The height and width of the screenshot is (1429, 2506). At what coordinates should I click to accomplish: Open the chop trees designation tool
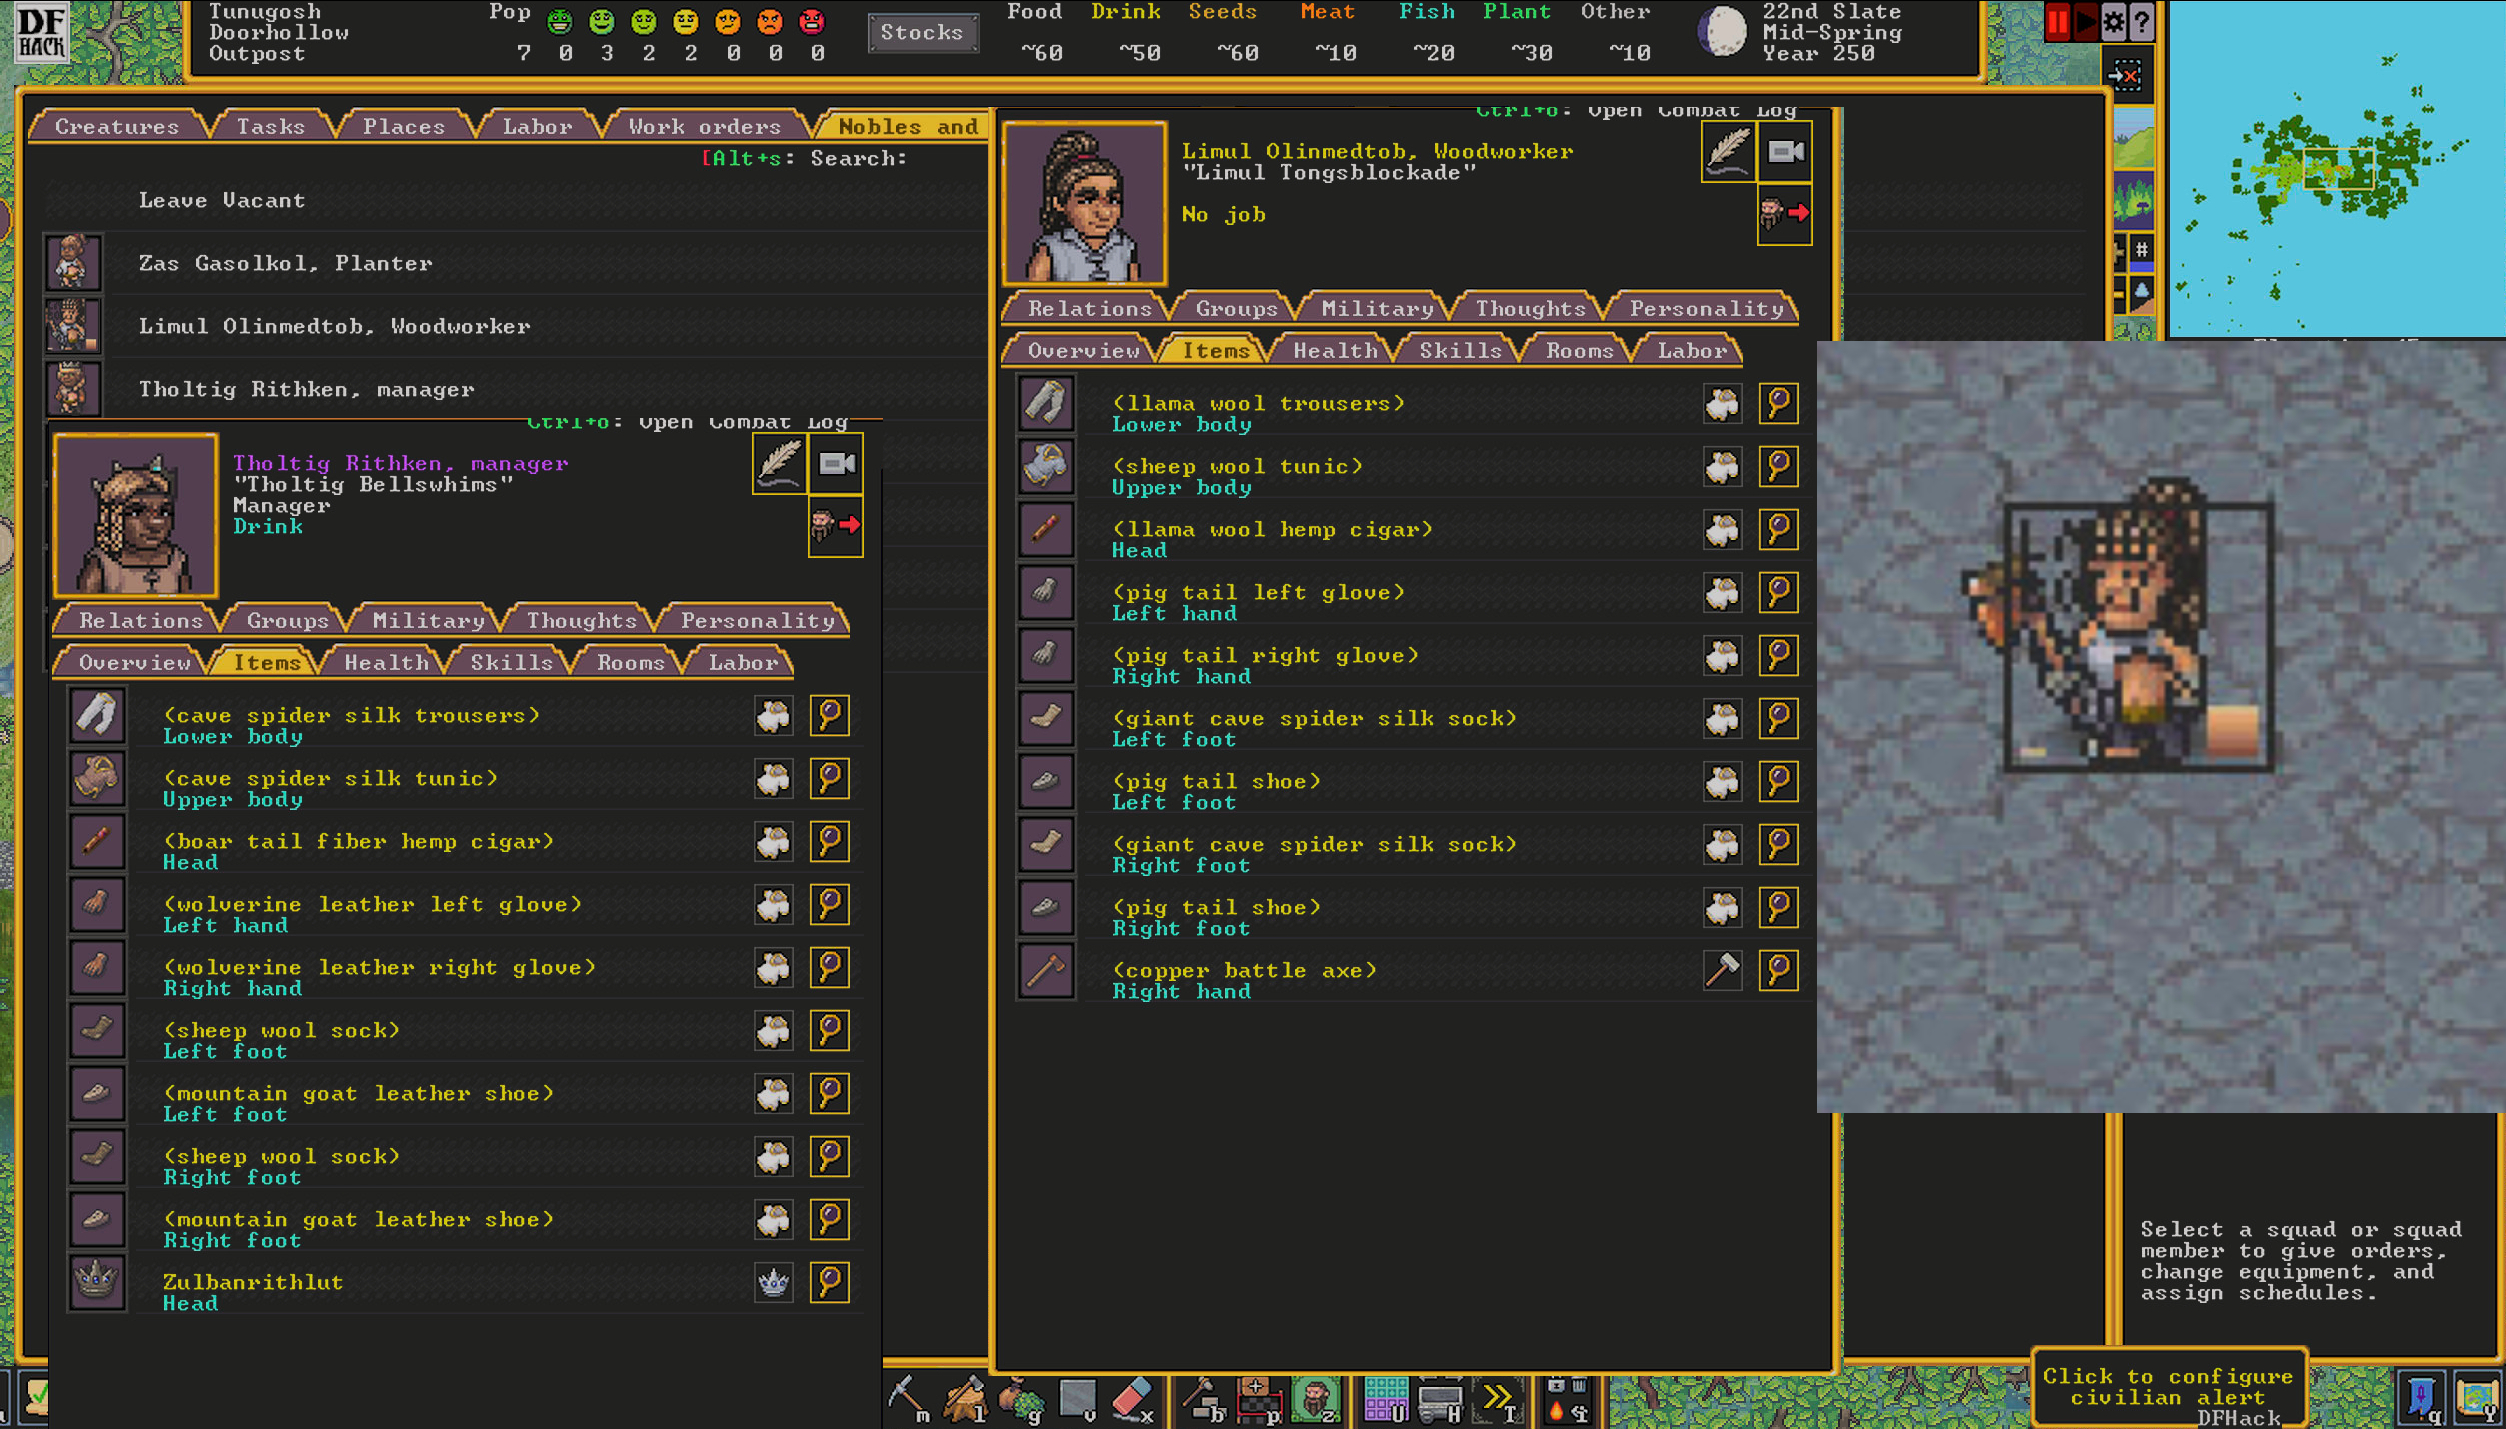[x=965, y=1398]
